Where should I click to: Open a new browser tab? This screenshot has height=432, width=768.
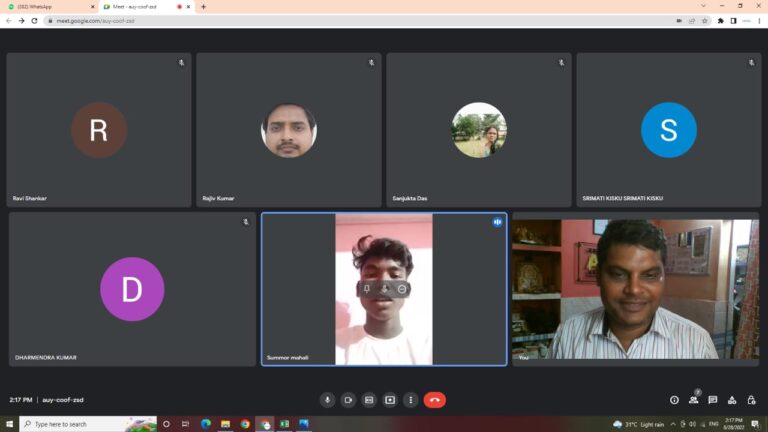pos(203,6)
